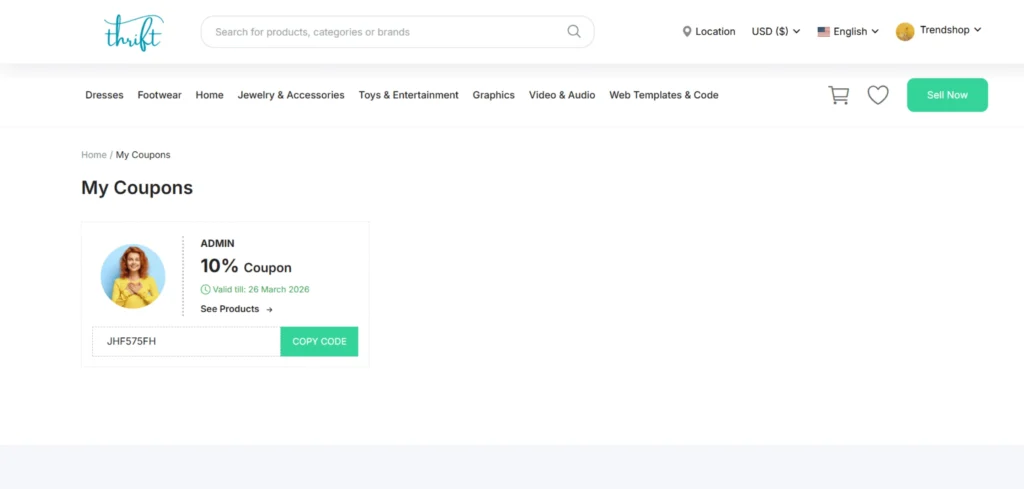Click the Location pin icon
This screenshot has width=1024, height=489.
(x=687, y=32)
